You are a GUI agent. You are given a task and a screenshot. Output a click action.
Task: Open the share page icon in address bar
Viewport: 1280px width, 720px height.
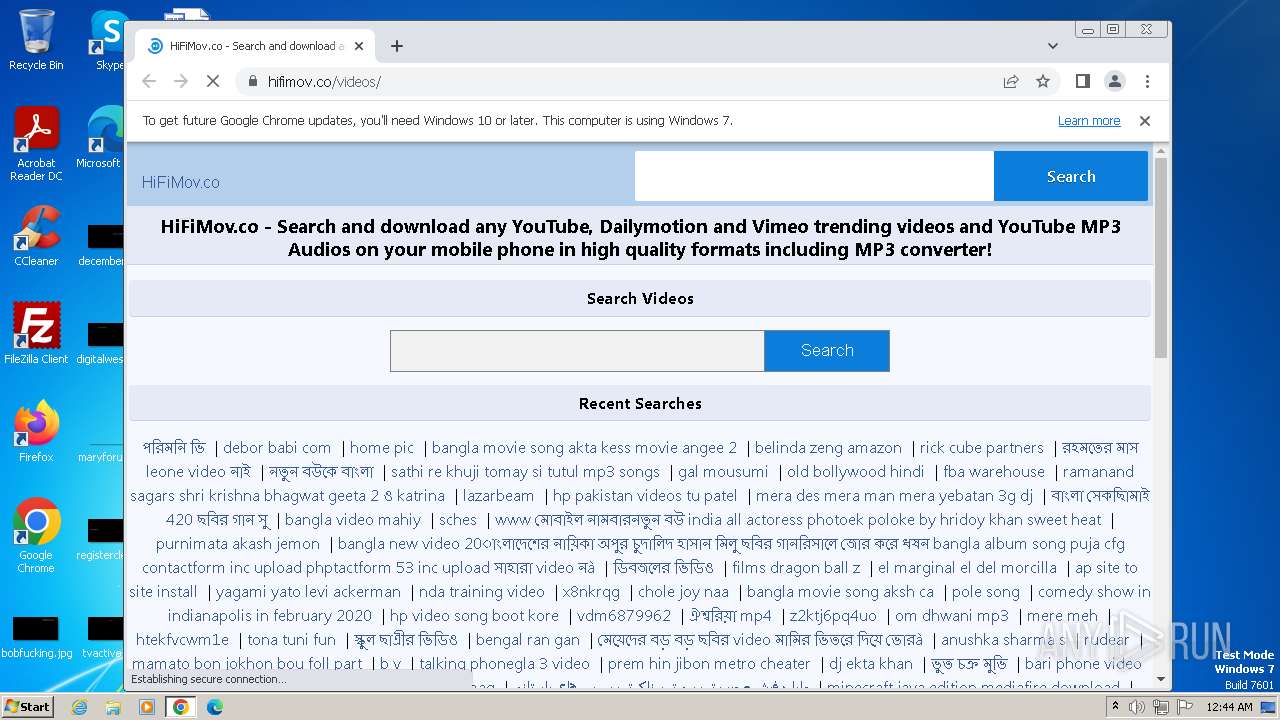pos(1011,81)
